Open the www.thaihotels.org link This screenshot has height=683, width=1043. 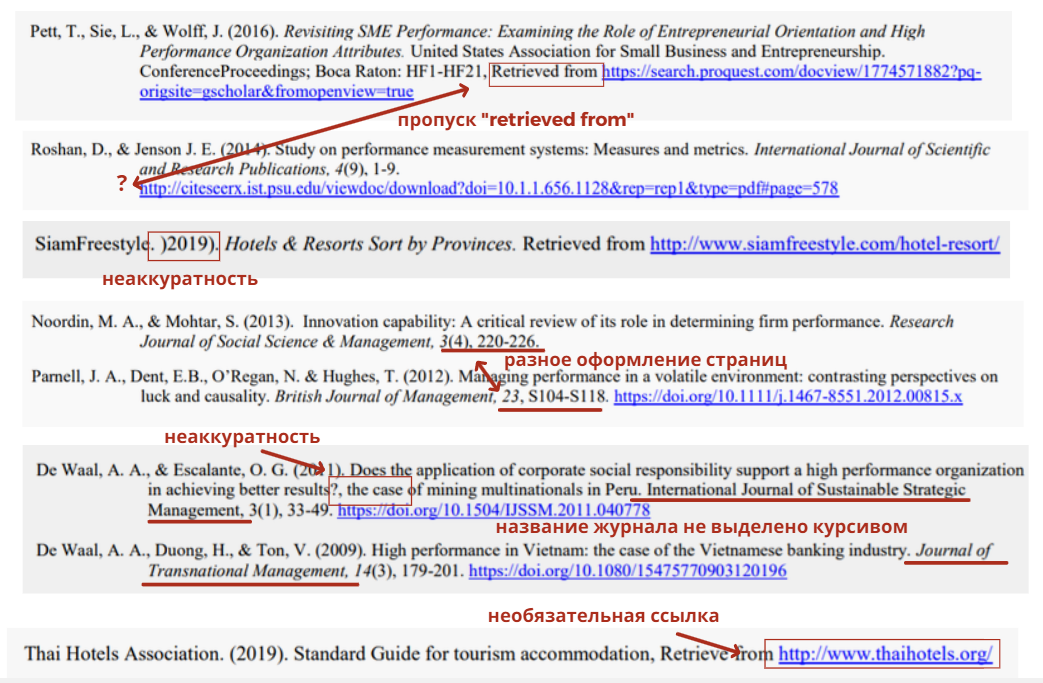(885, 654)
